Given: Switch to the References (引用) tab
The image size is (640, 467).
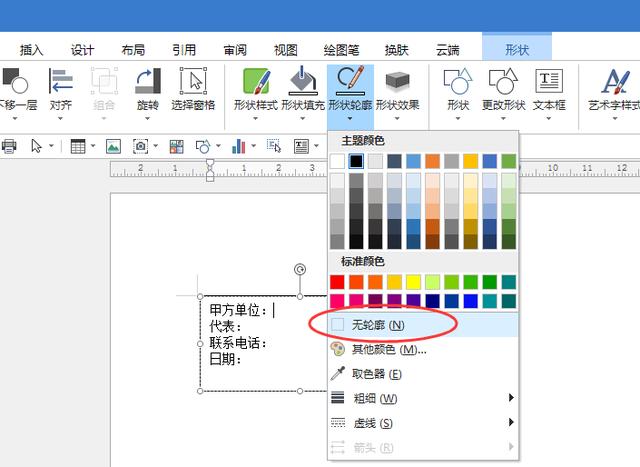Looking at the screenshot, I should pos(184,50).
